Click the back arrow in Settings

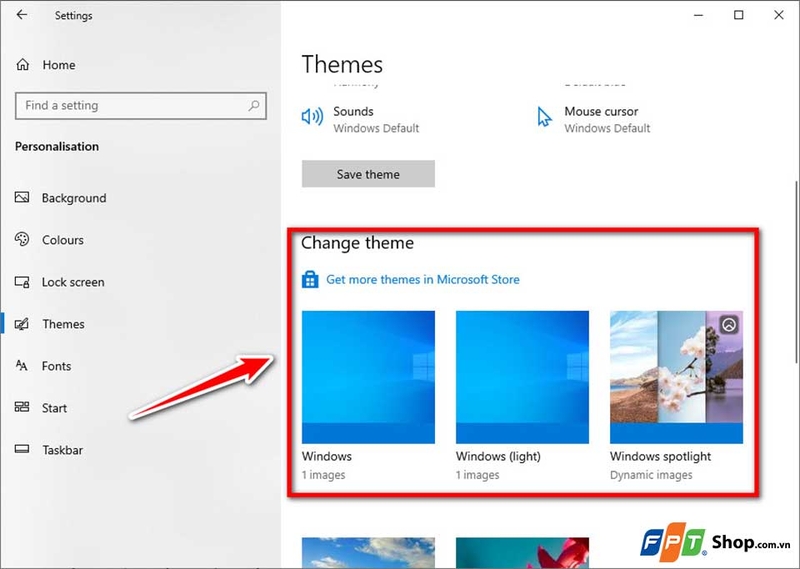[21, 15]
